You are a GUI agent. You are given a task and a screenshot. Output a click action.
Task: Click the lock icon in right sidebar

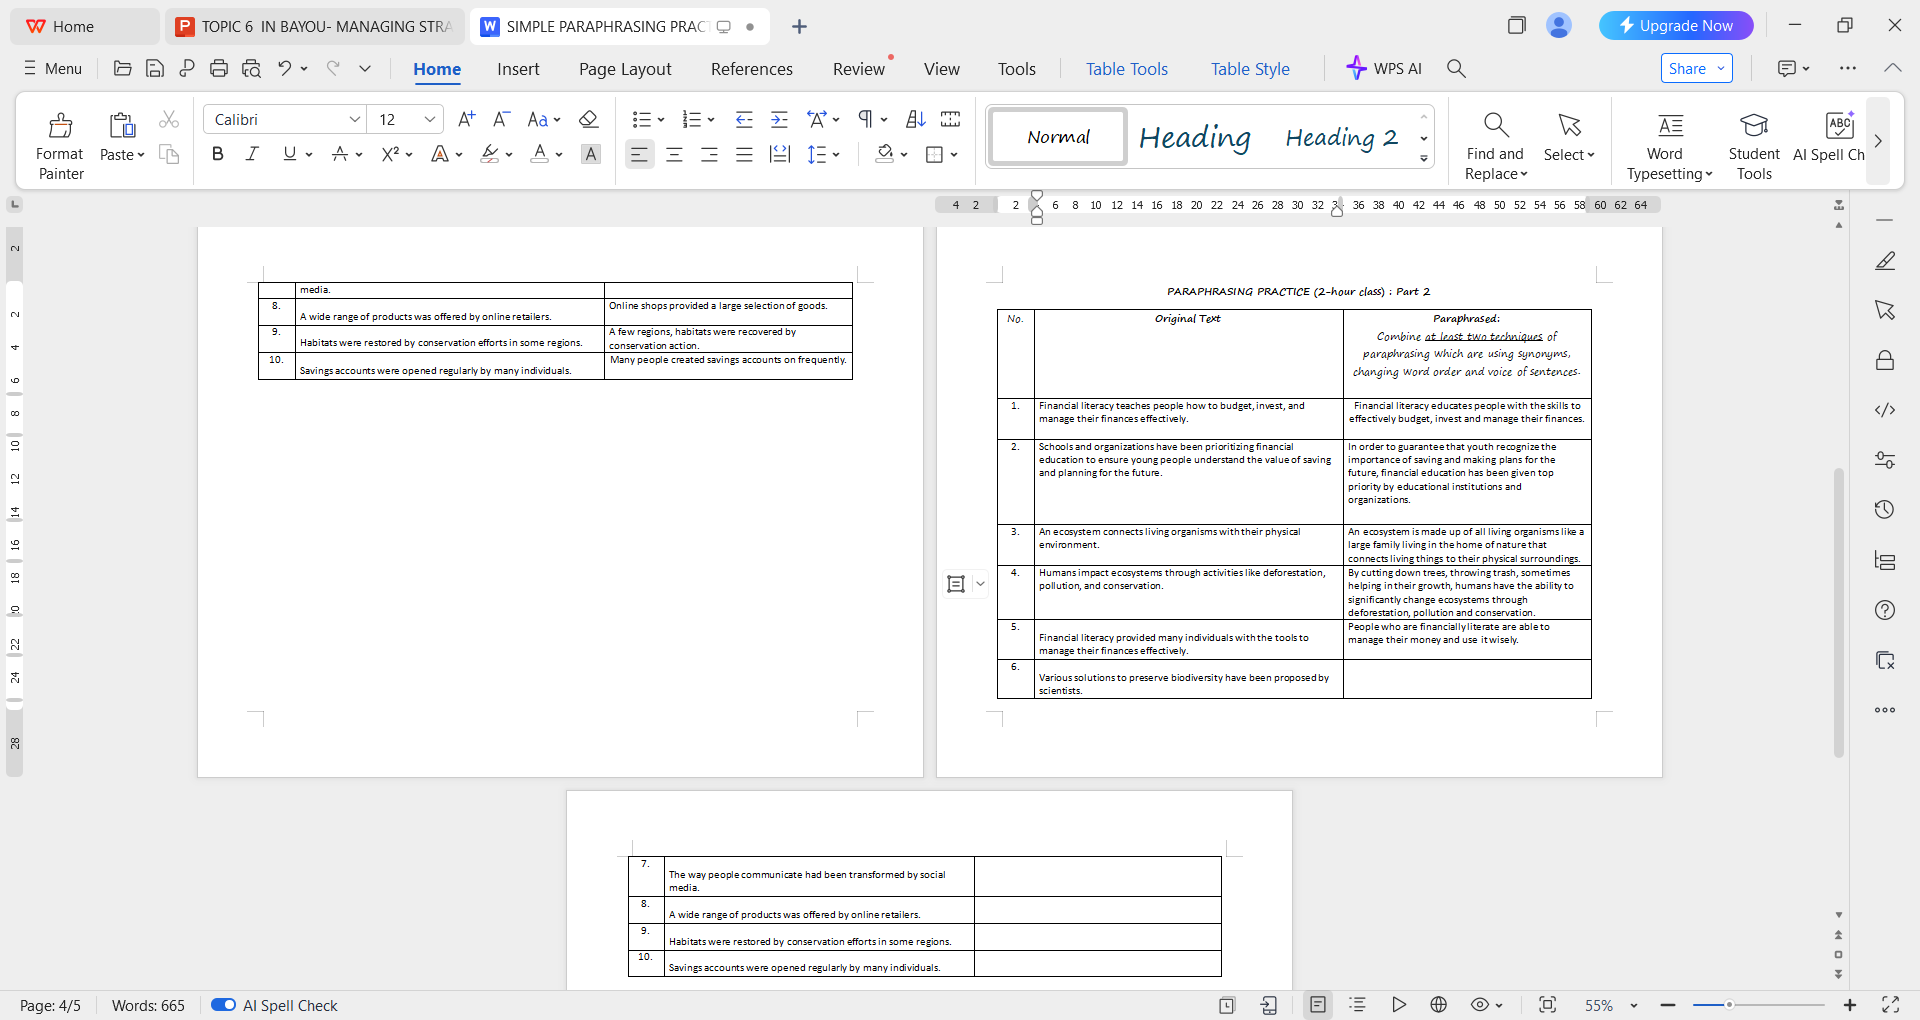(1885, 360)
